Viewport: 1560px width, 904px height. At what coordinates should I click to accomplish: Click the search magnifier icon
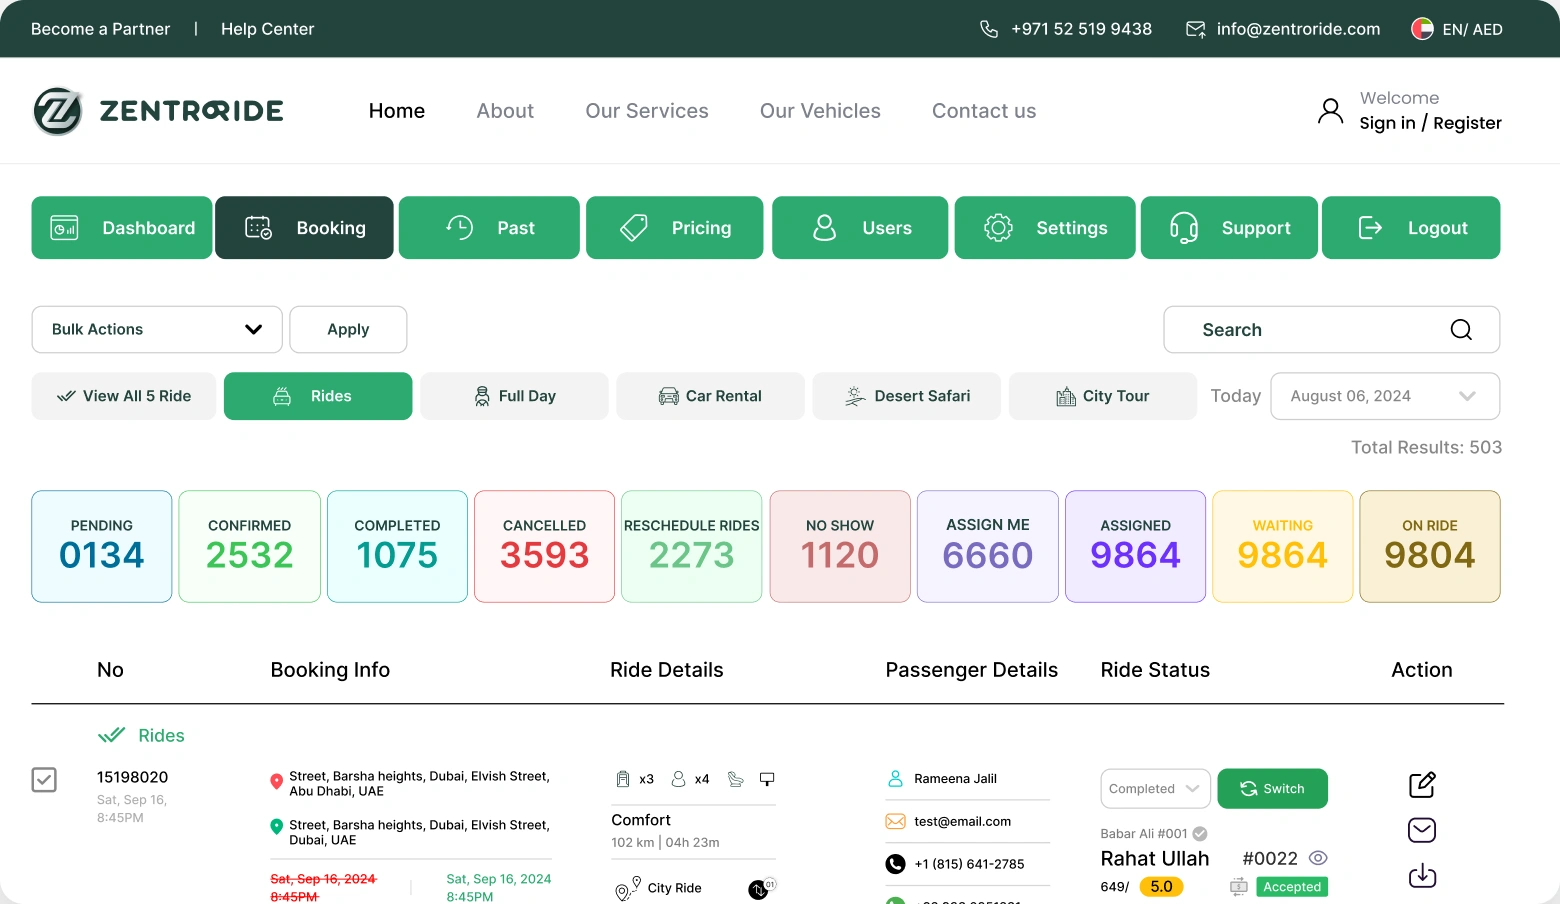pos(1461,330)
